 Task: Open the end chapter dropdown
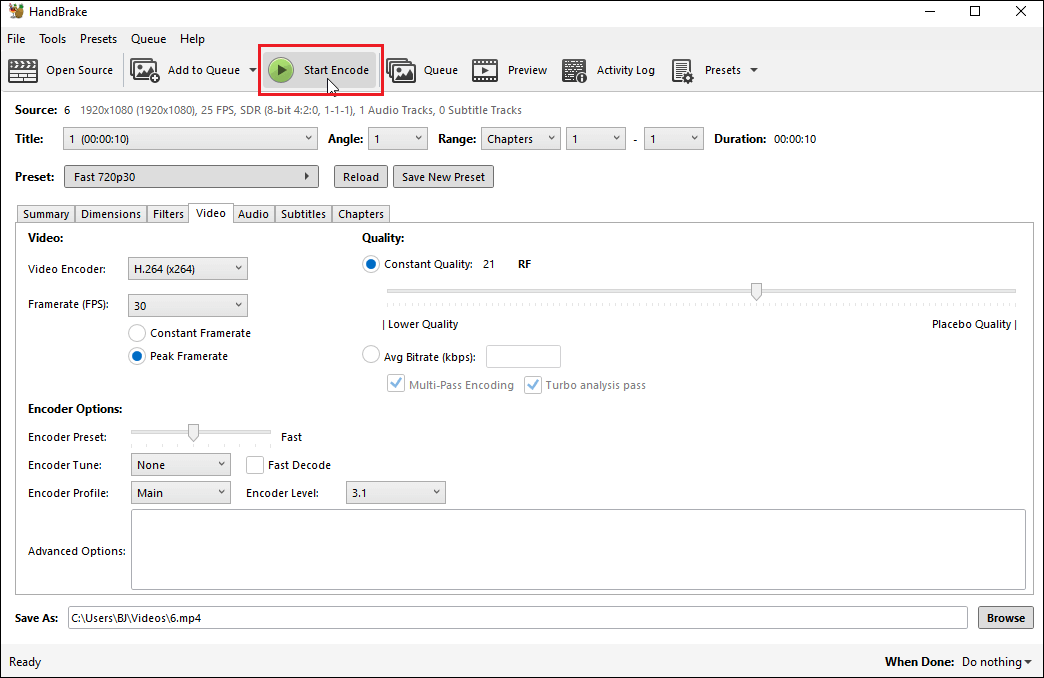pos(674,139)
